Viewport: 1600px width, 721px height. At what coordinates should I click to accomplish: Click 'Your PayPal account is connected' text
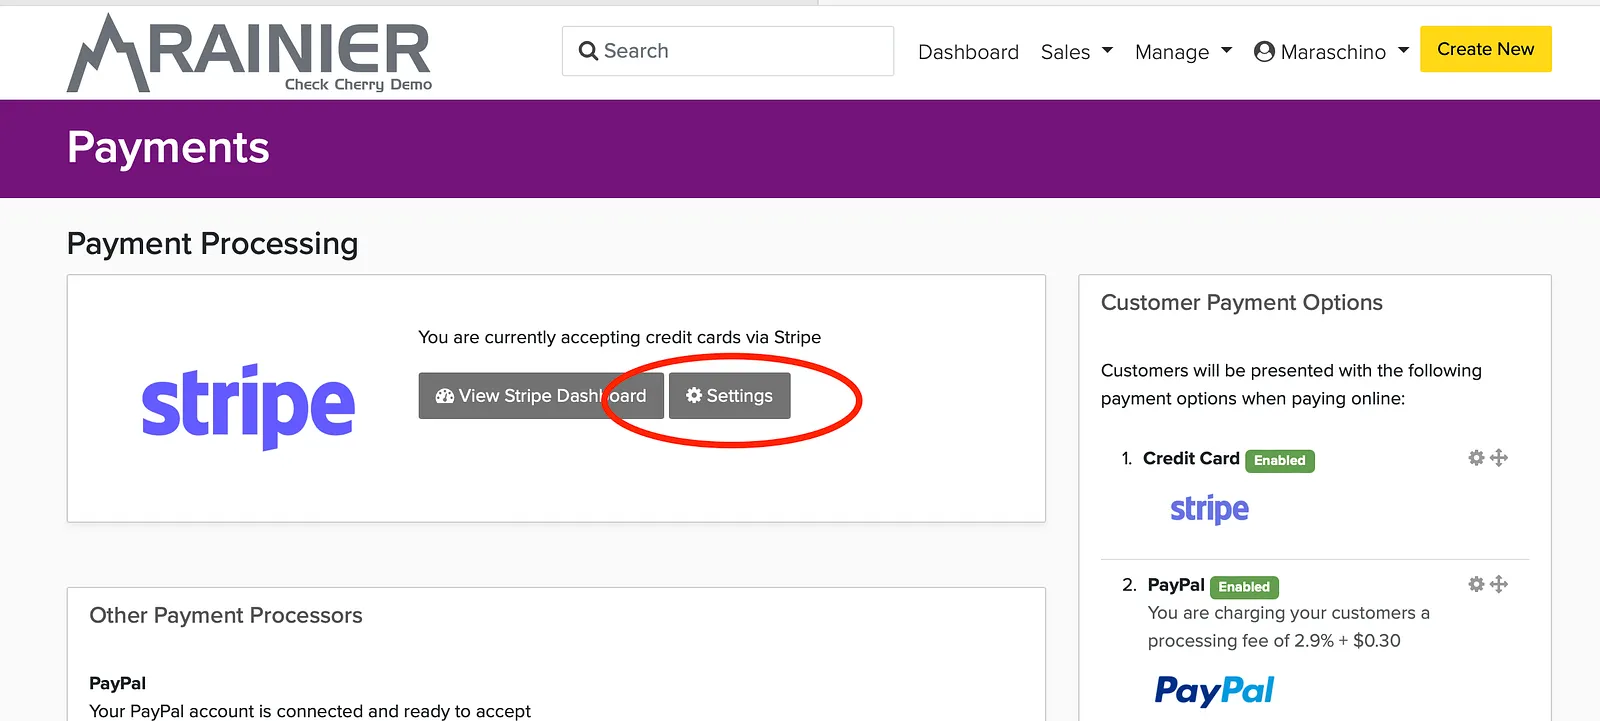tap(310, 711)
